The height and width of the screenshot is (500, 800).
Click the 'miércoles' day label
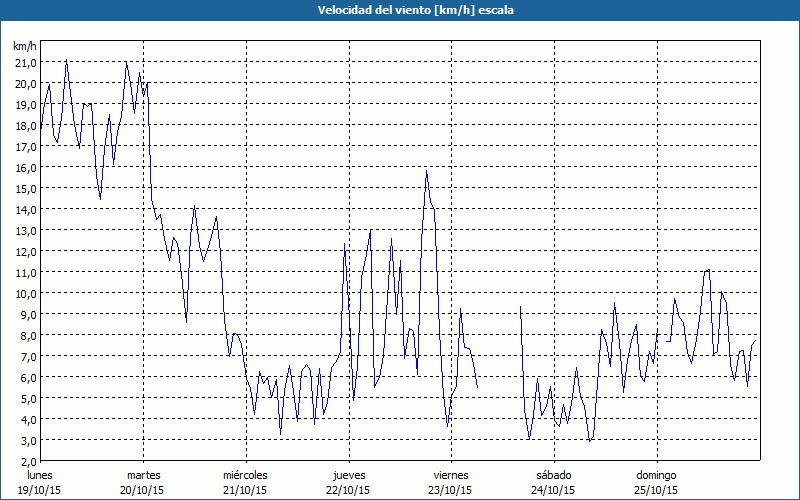[245, 474]
